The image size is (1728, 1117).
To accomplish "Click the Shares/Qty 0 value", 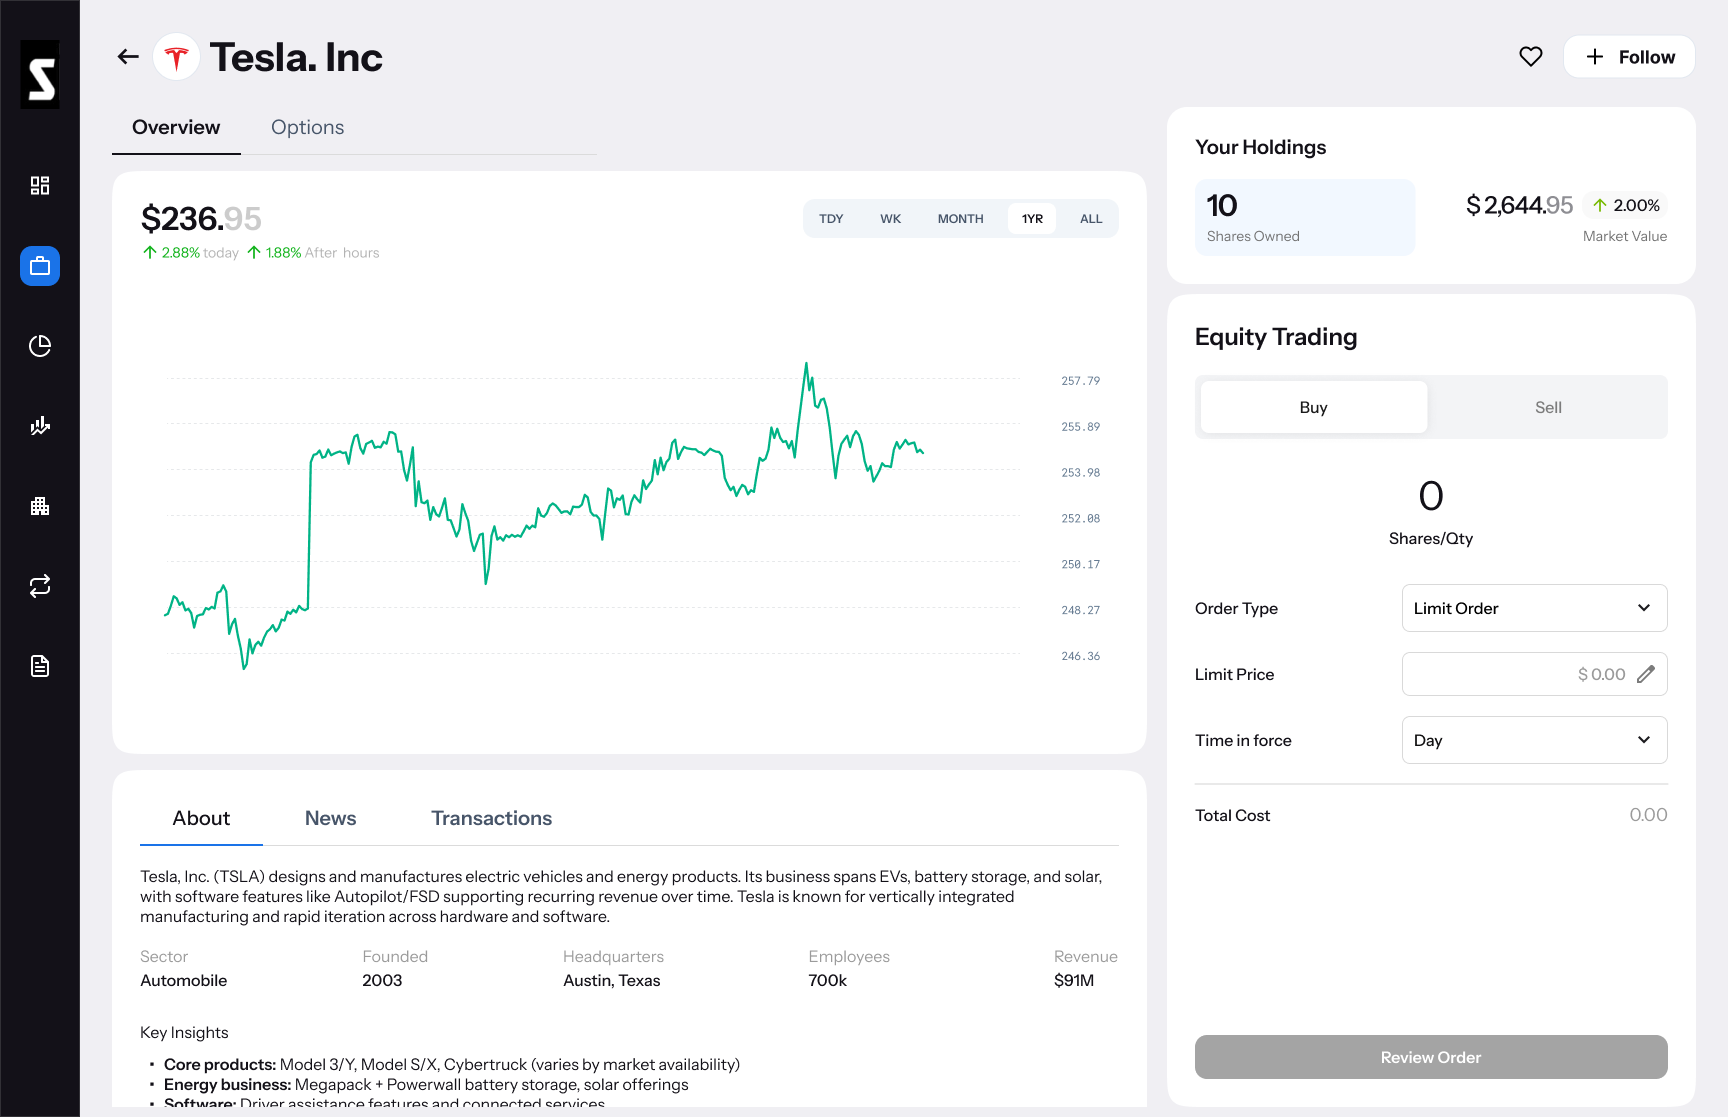I will coord(1431,496).
